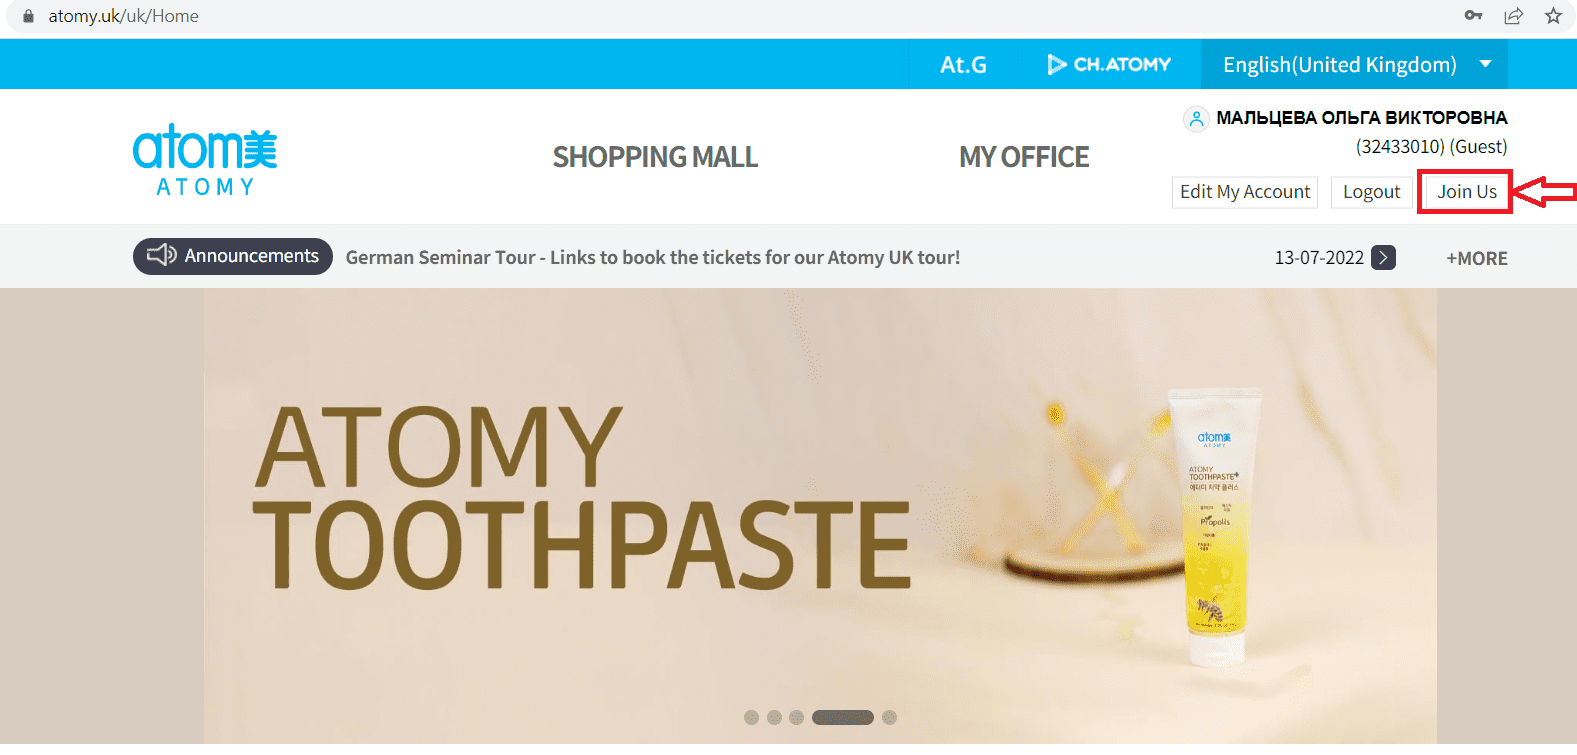Expand the English(United Kingdom) language dropdown
The image size is (1577, 755).
[x=1354, y=64]
